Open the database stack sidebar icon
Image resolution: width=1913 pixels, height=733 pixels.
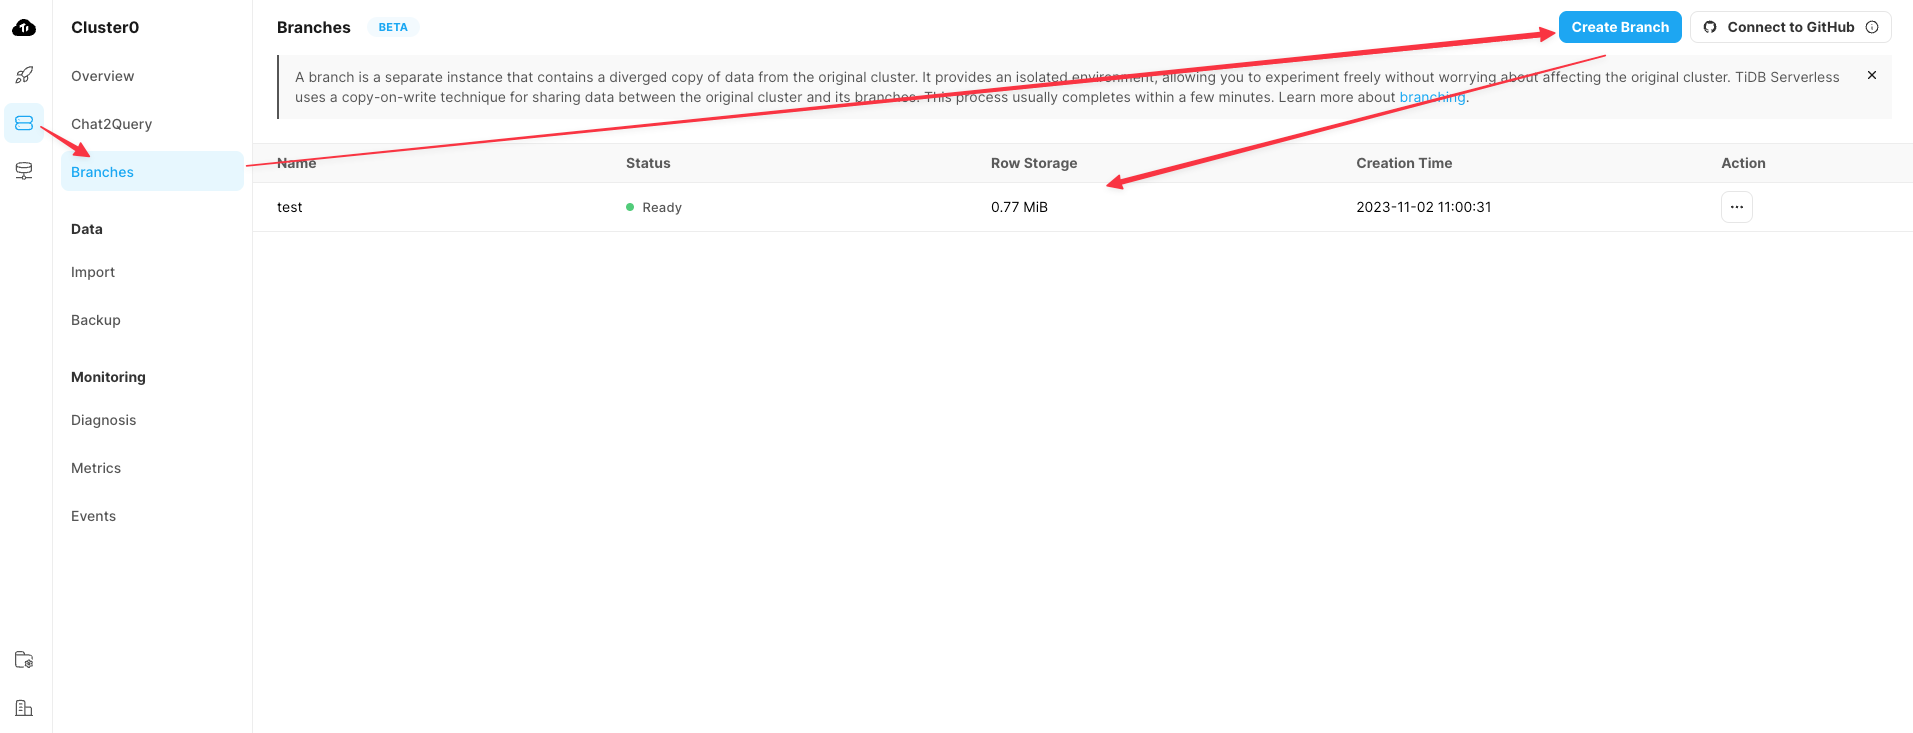click(x=24, y=171)
